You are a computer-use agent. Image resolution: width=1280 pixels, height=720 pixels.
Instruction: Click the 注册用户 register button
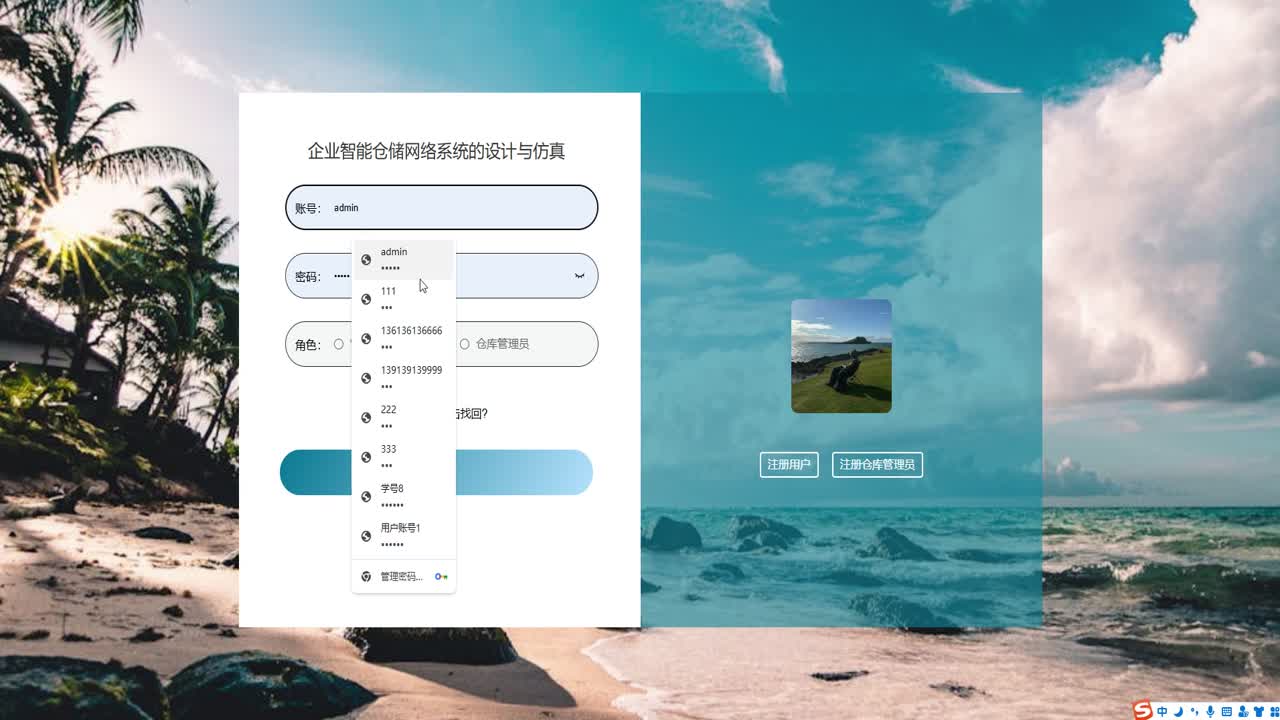789,465
